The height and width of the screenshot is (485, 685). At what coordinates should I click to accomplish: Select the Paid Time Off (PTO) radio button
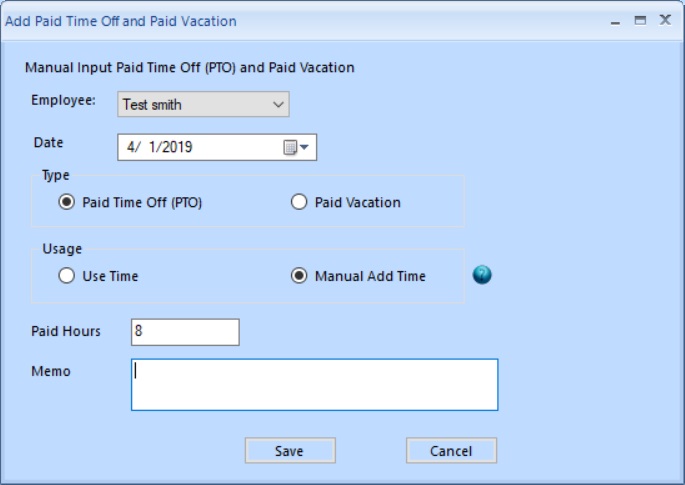click(x=67, y=202)
